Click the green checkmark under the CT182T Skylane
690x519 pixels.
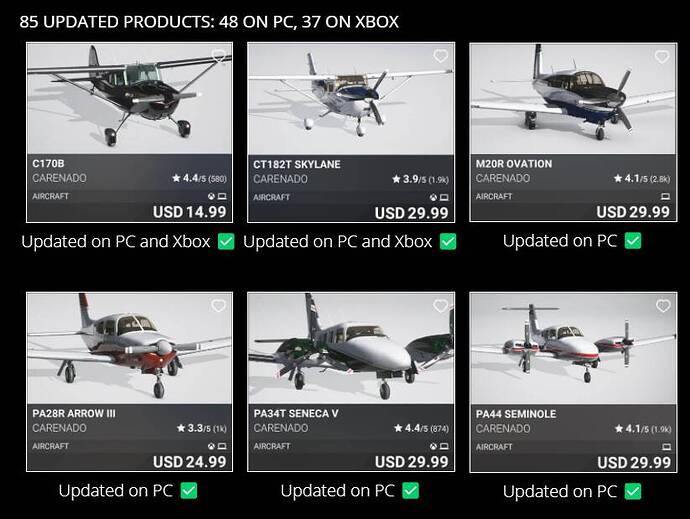click(x=448, y=241)
